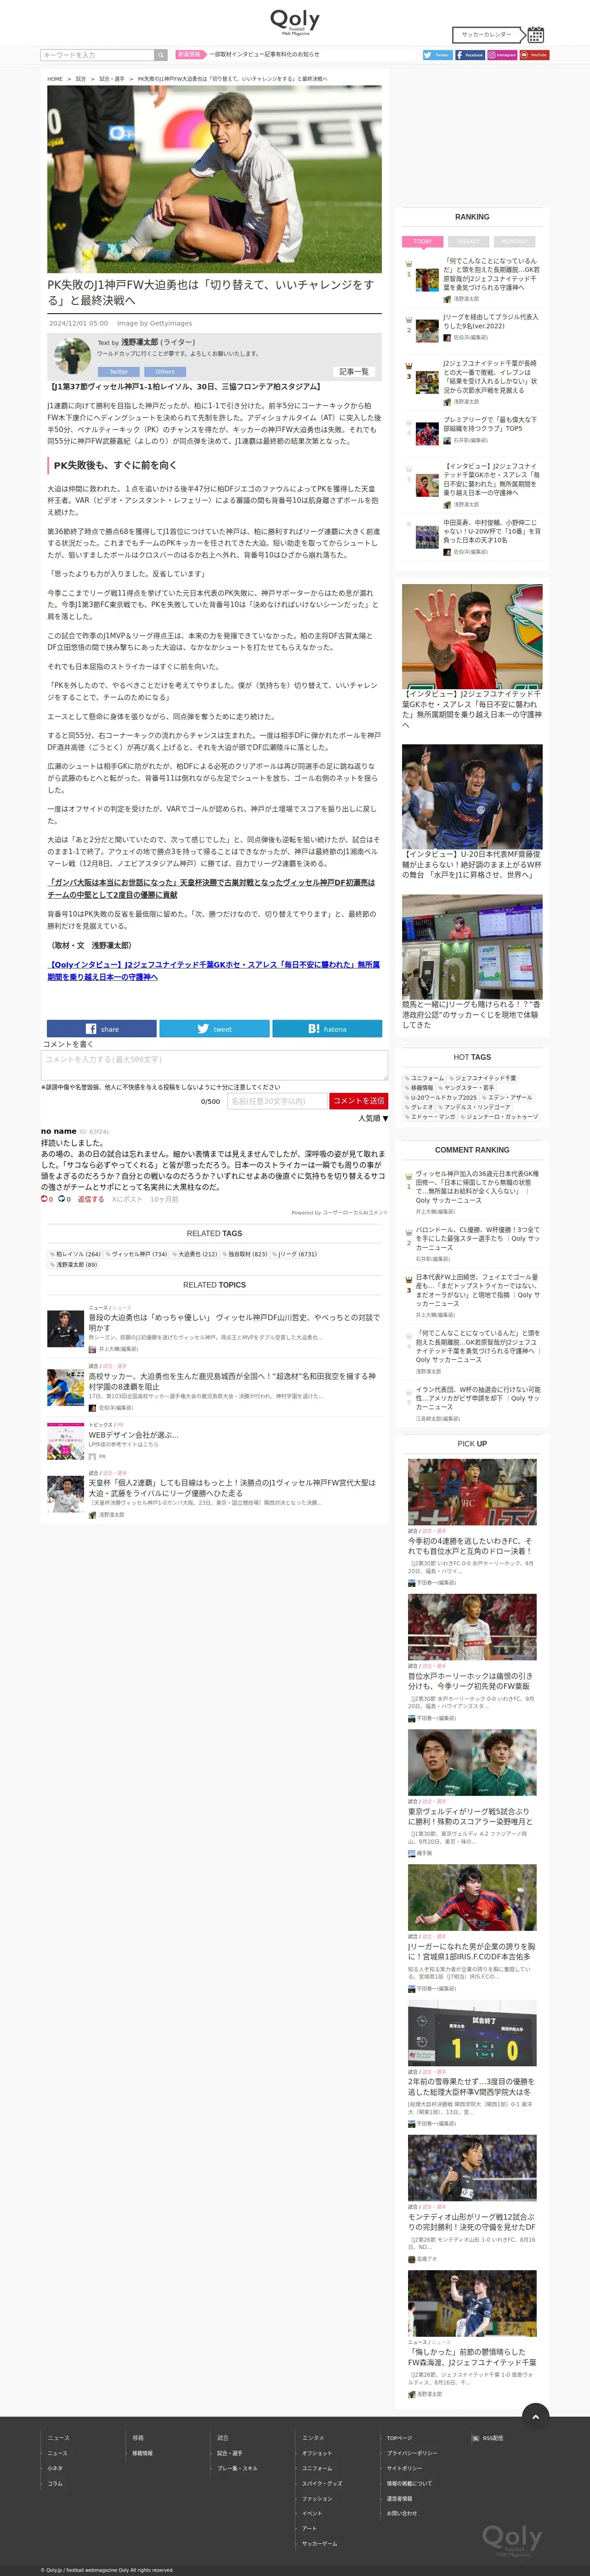The image size is (590, 2576).
Task: Click the scroll-to-top arrow button
Action: [x=536, y=2416]
